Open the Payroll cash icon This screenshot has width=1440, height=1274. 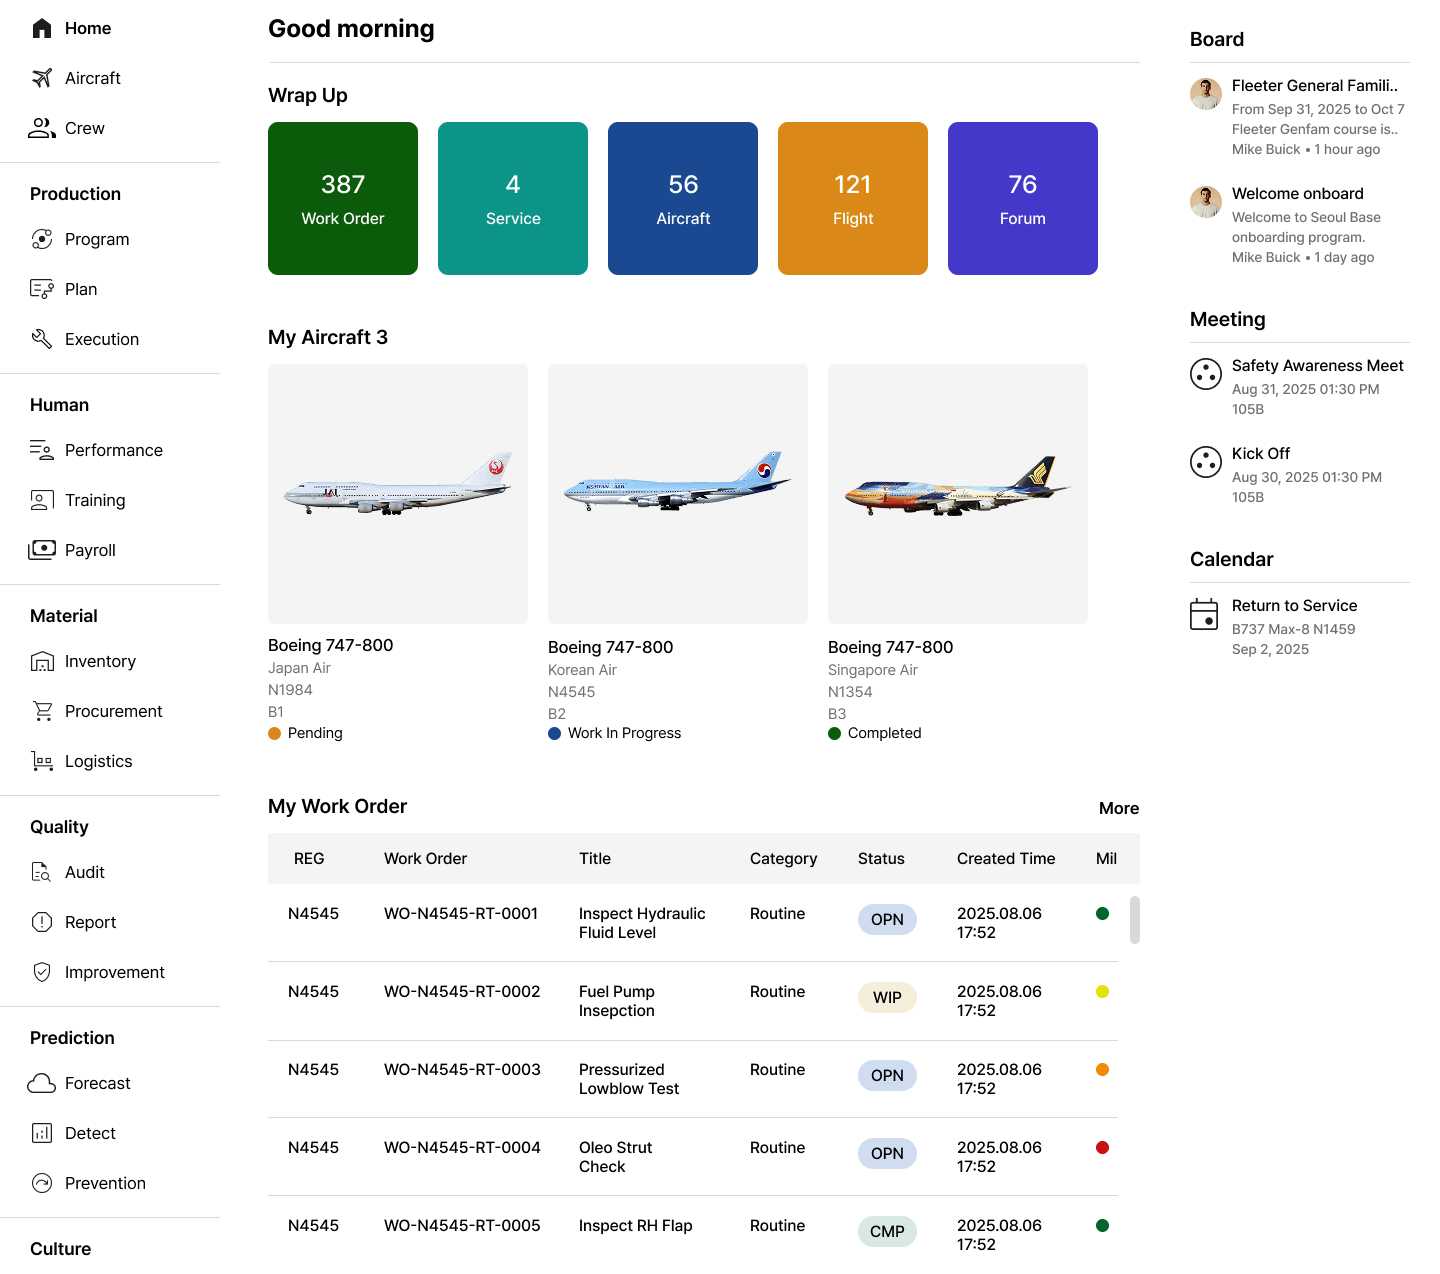tap(42, 550)
